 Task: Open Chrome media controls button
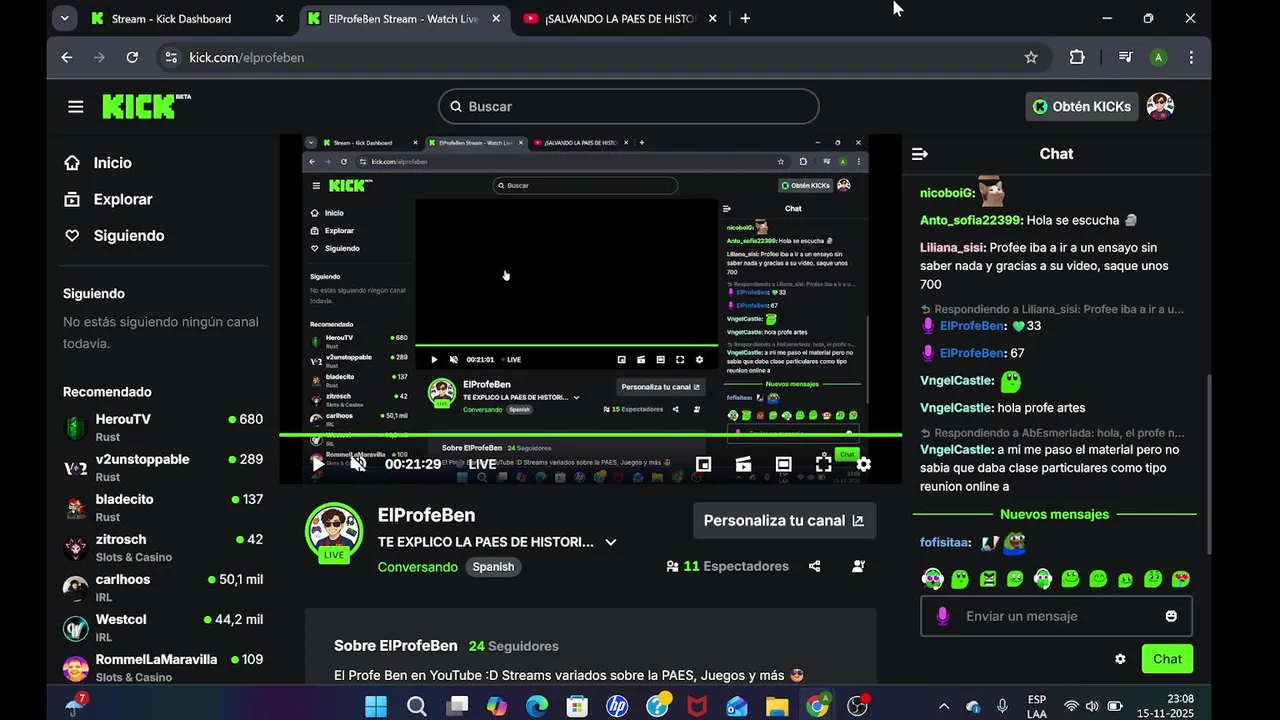click(x=1125, y=57)
